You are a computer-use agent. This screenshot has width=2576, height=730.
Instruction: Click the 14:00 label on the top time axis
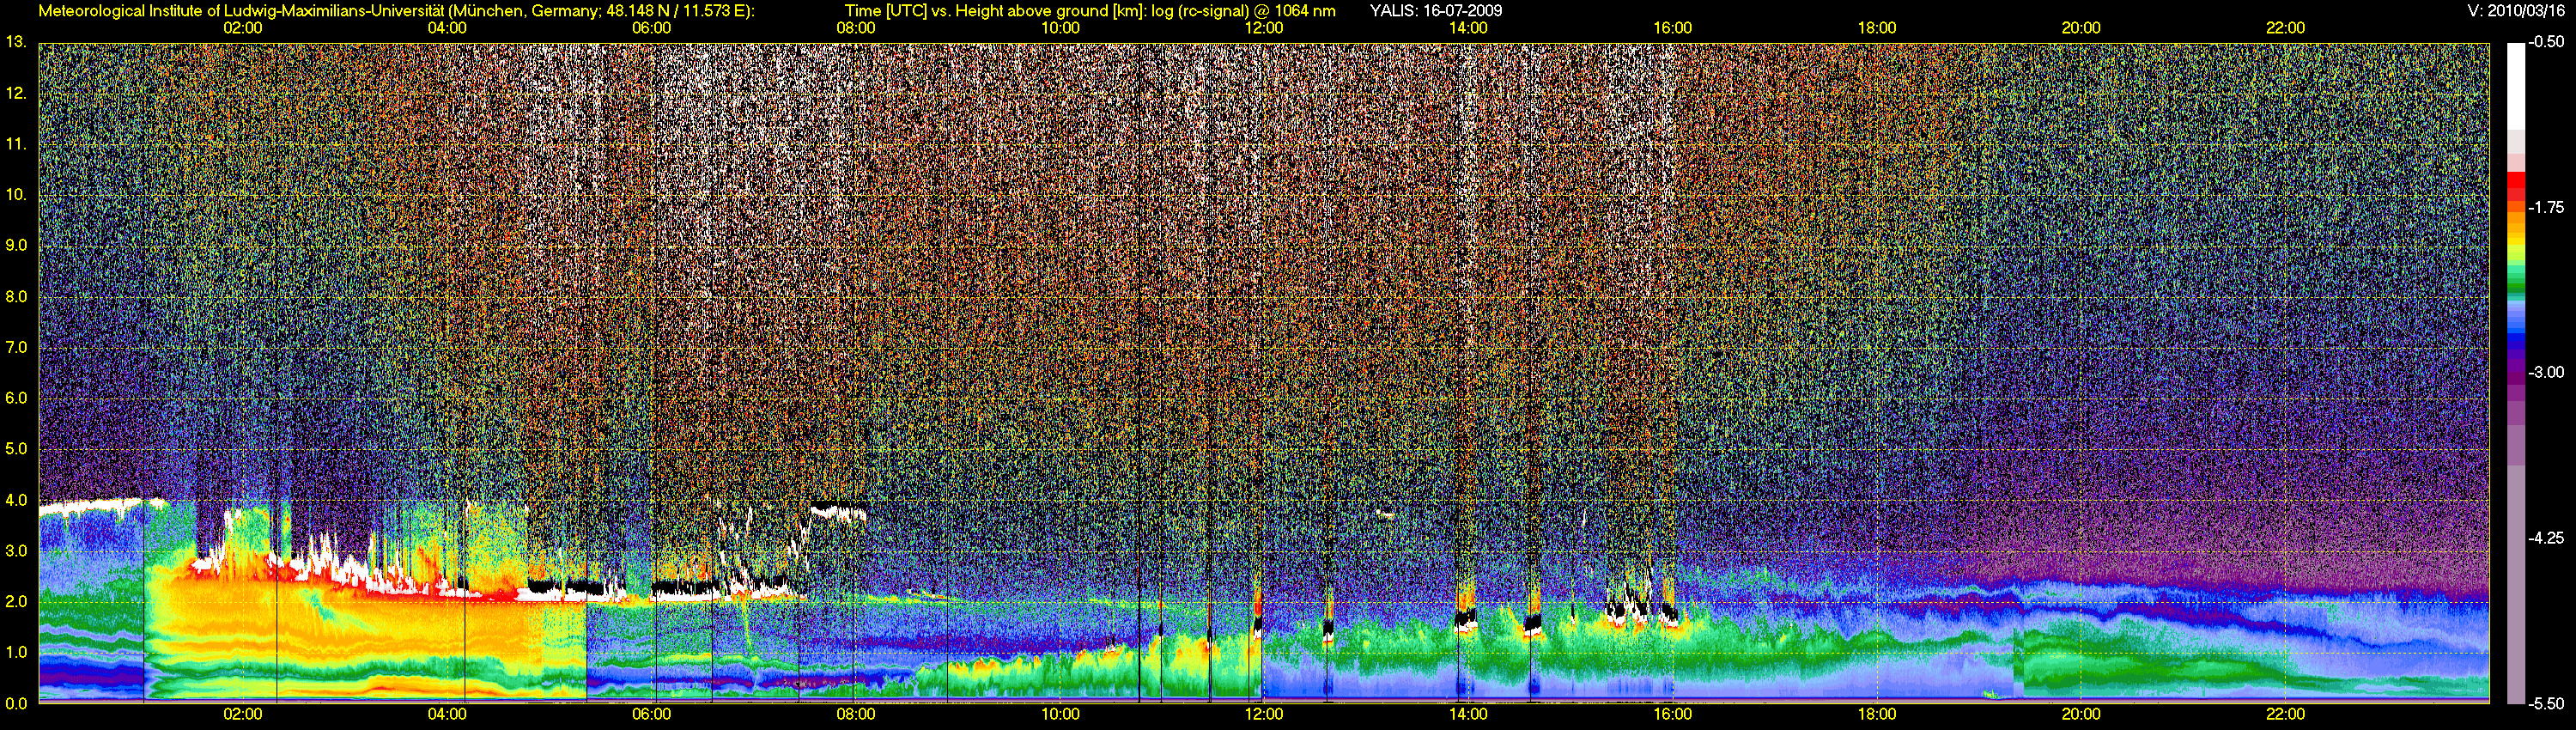[1468, 28]
